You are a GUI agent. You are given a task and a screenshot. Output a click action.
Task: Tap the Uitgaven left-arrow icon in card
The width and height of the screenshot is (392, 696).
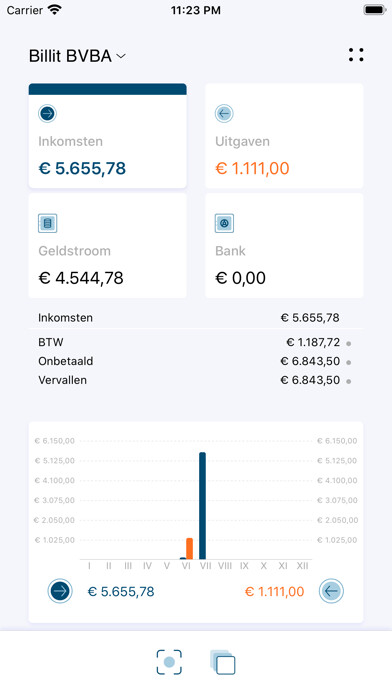pyautogui.click(x=224, y=113)
